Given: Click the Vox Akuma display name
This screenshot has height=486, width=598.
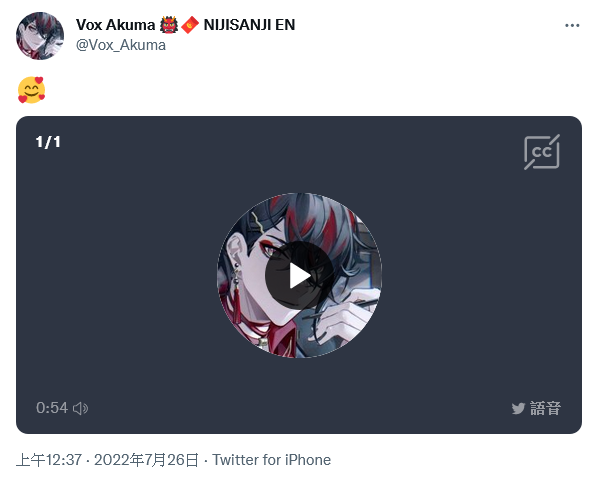Looking at the screenshot, I should 115,25.
